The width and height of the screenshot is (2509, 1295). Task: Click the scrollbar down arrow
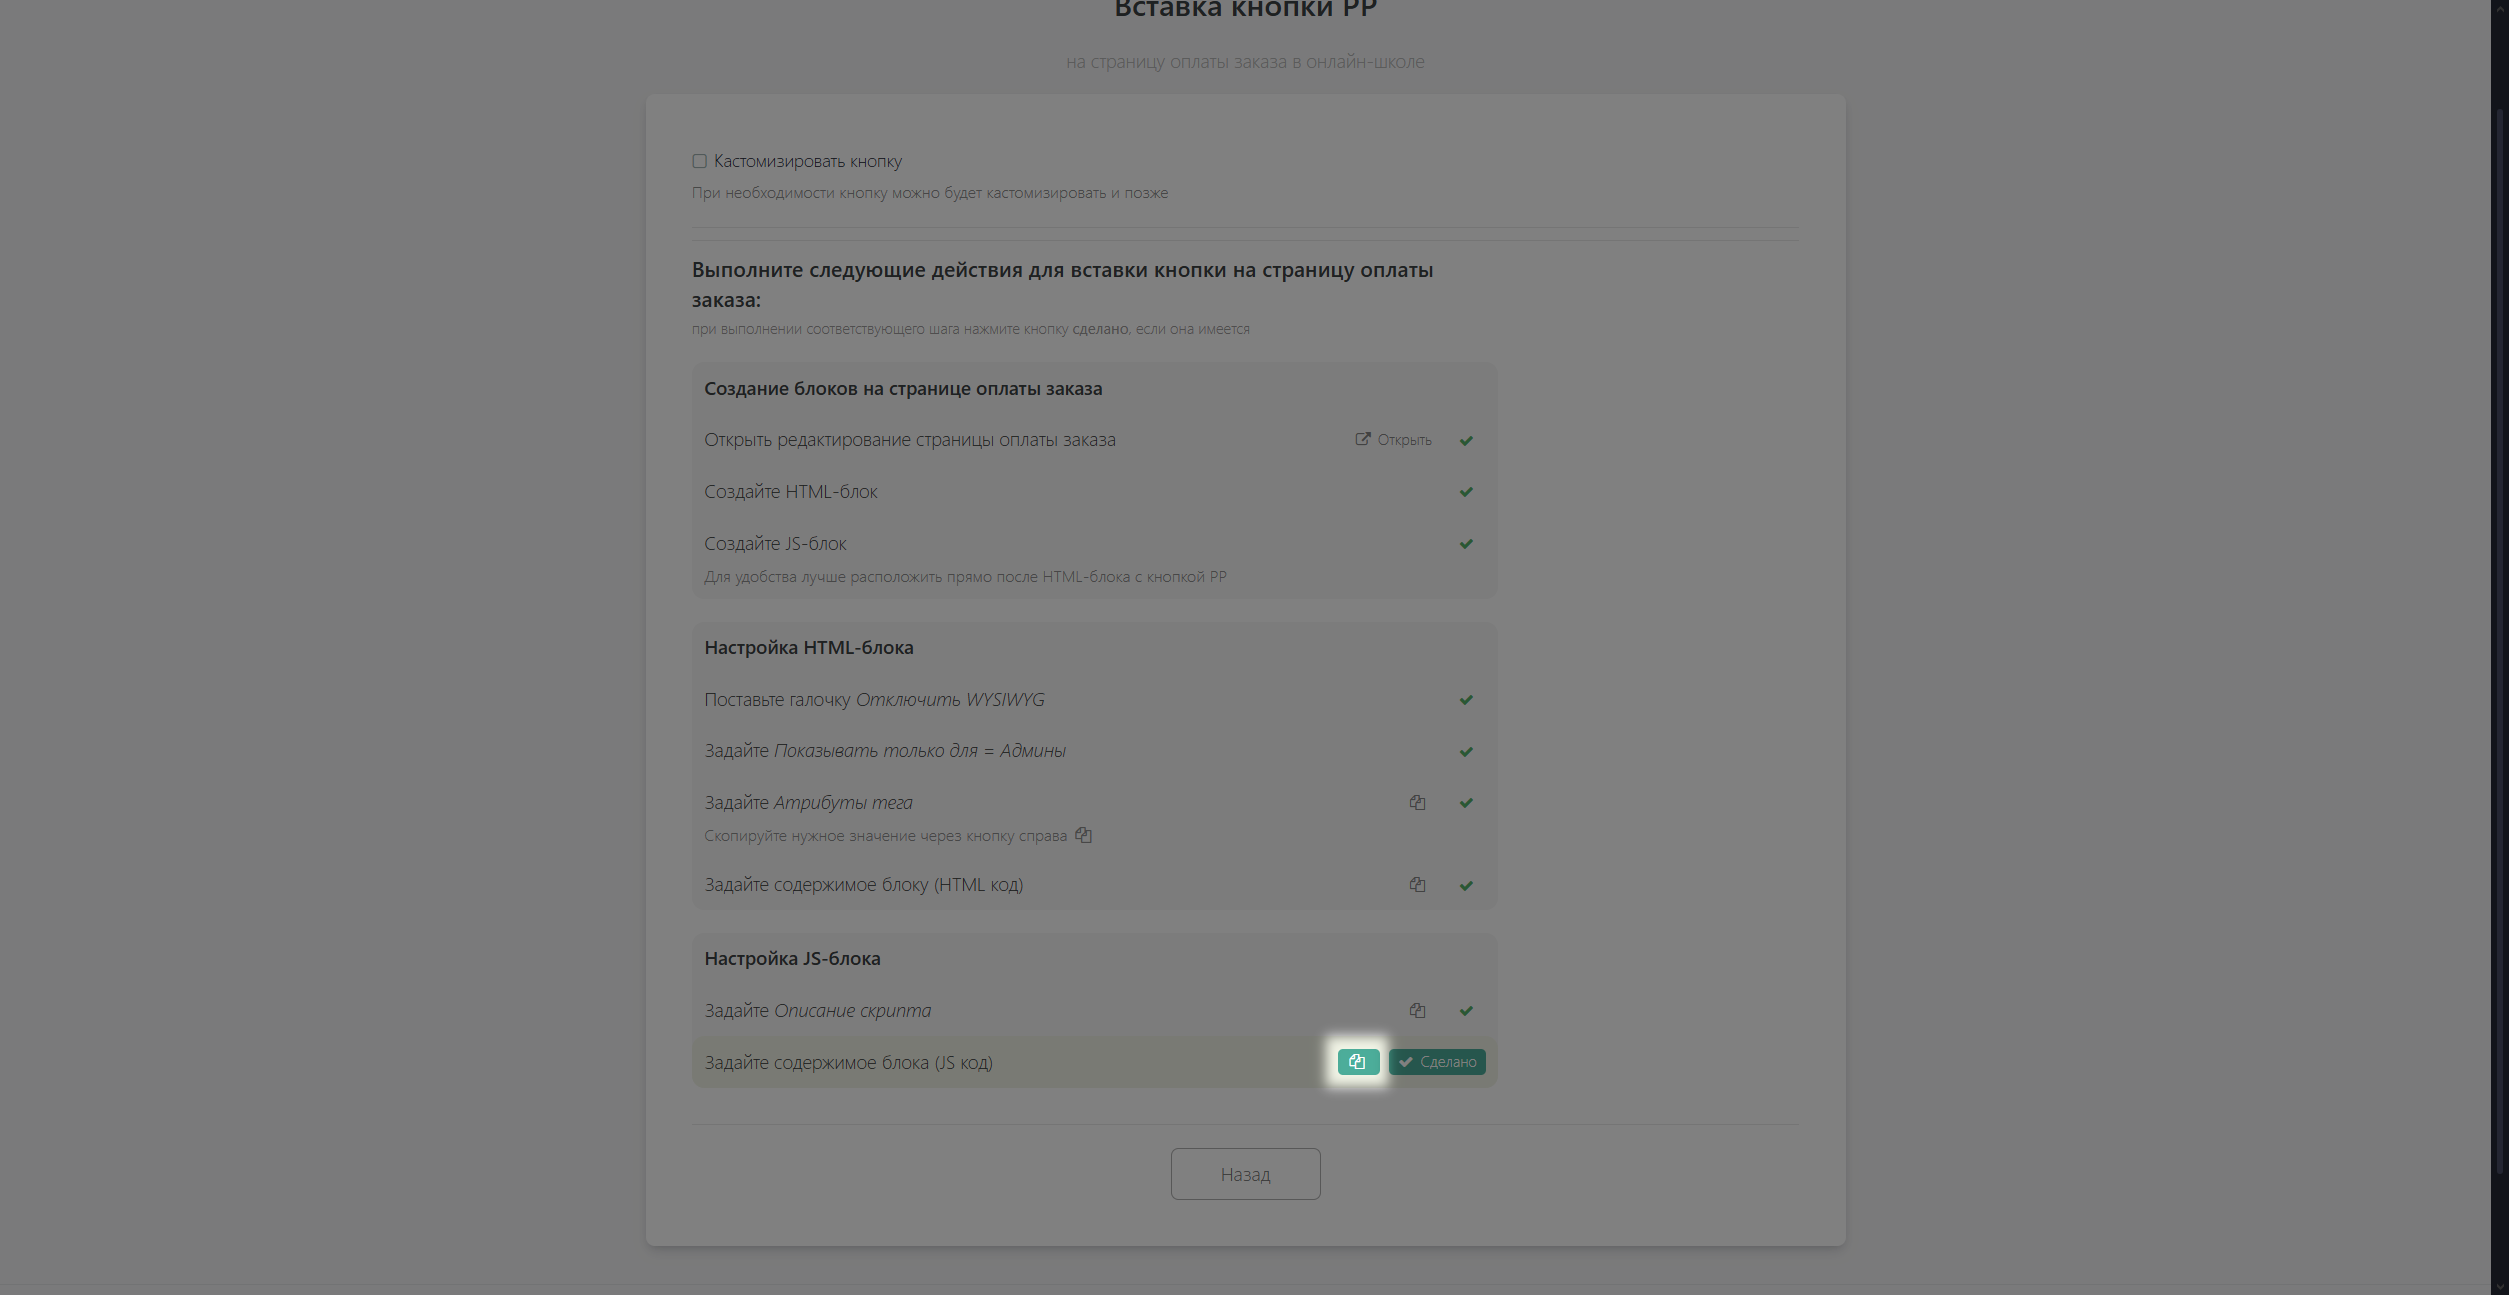pyautogui.click(x=2500, y=1287)
